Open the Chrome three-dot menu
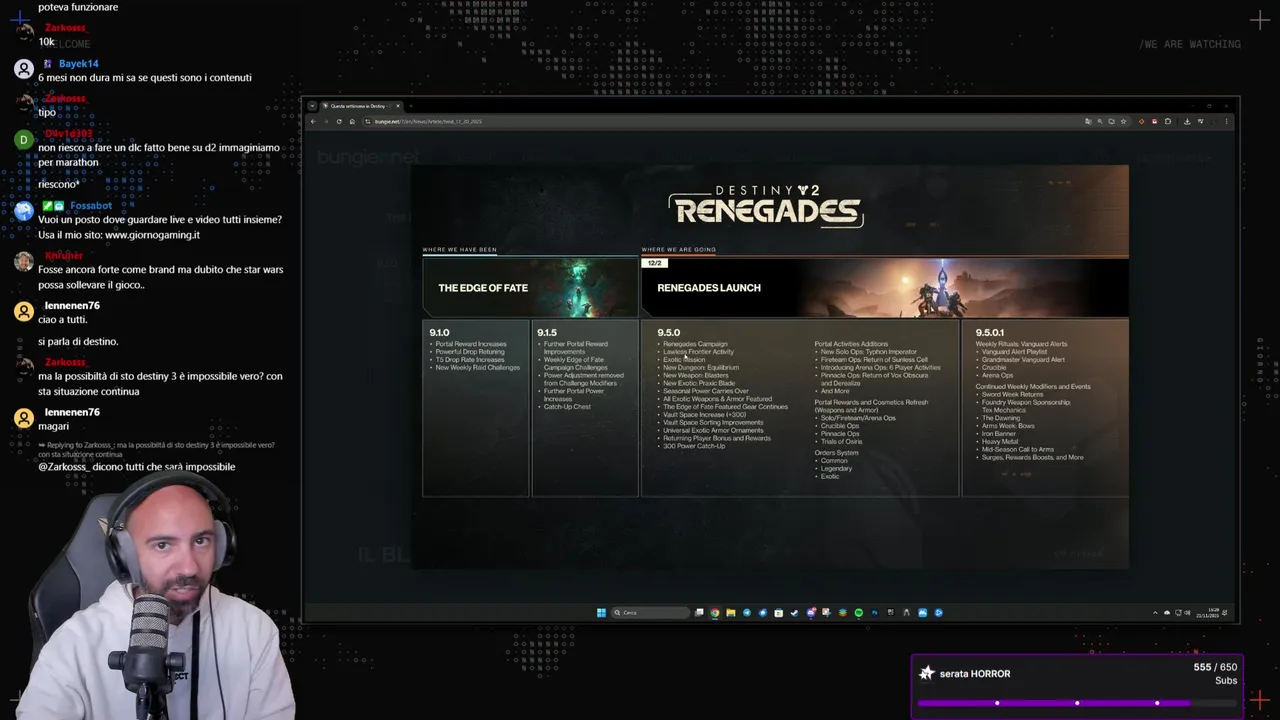The height and width of the screenshot is (720, 1280). click(1226, 121)
